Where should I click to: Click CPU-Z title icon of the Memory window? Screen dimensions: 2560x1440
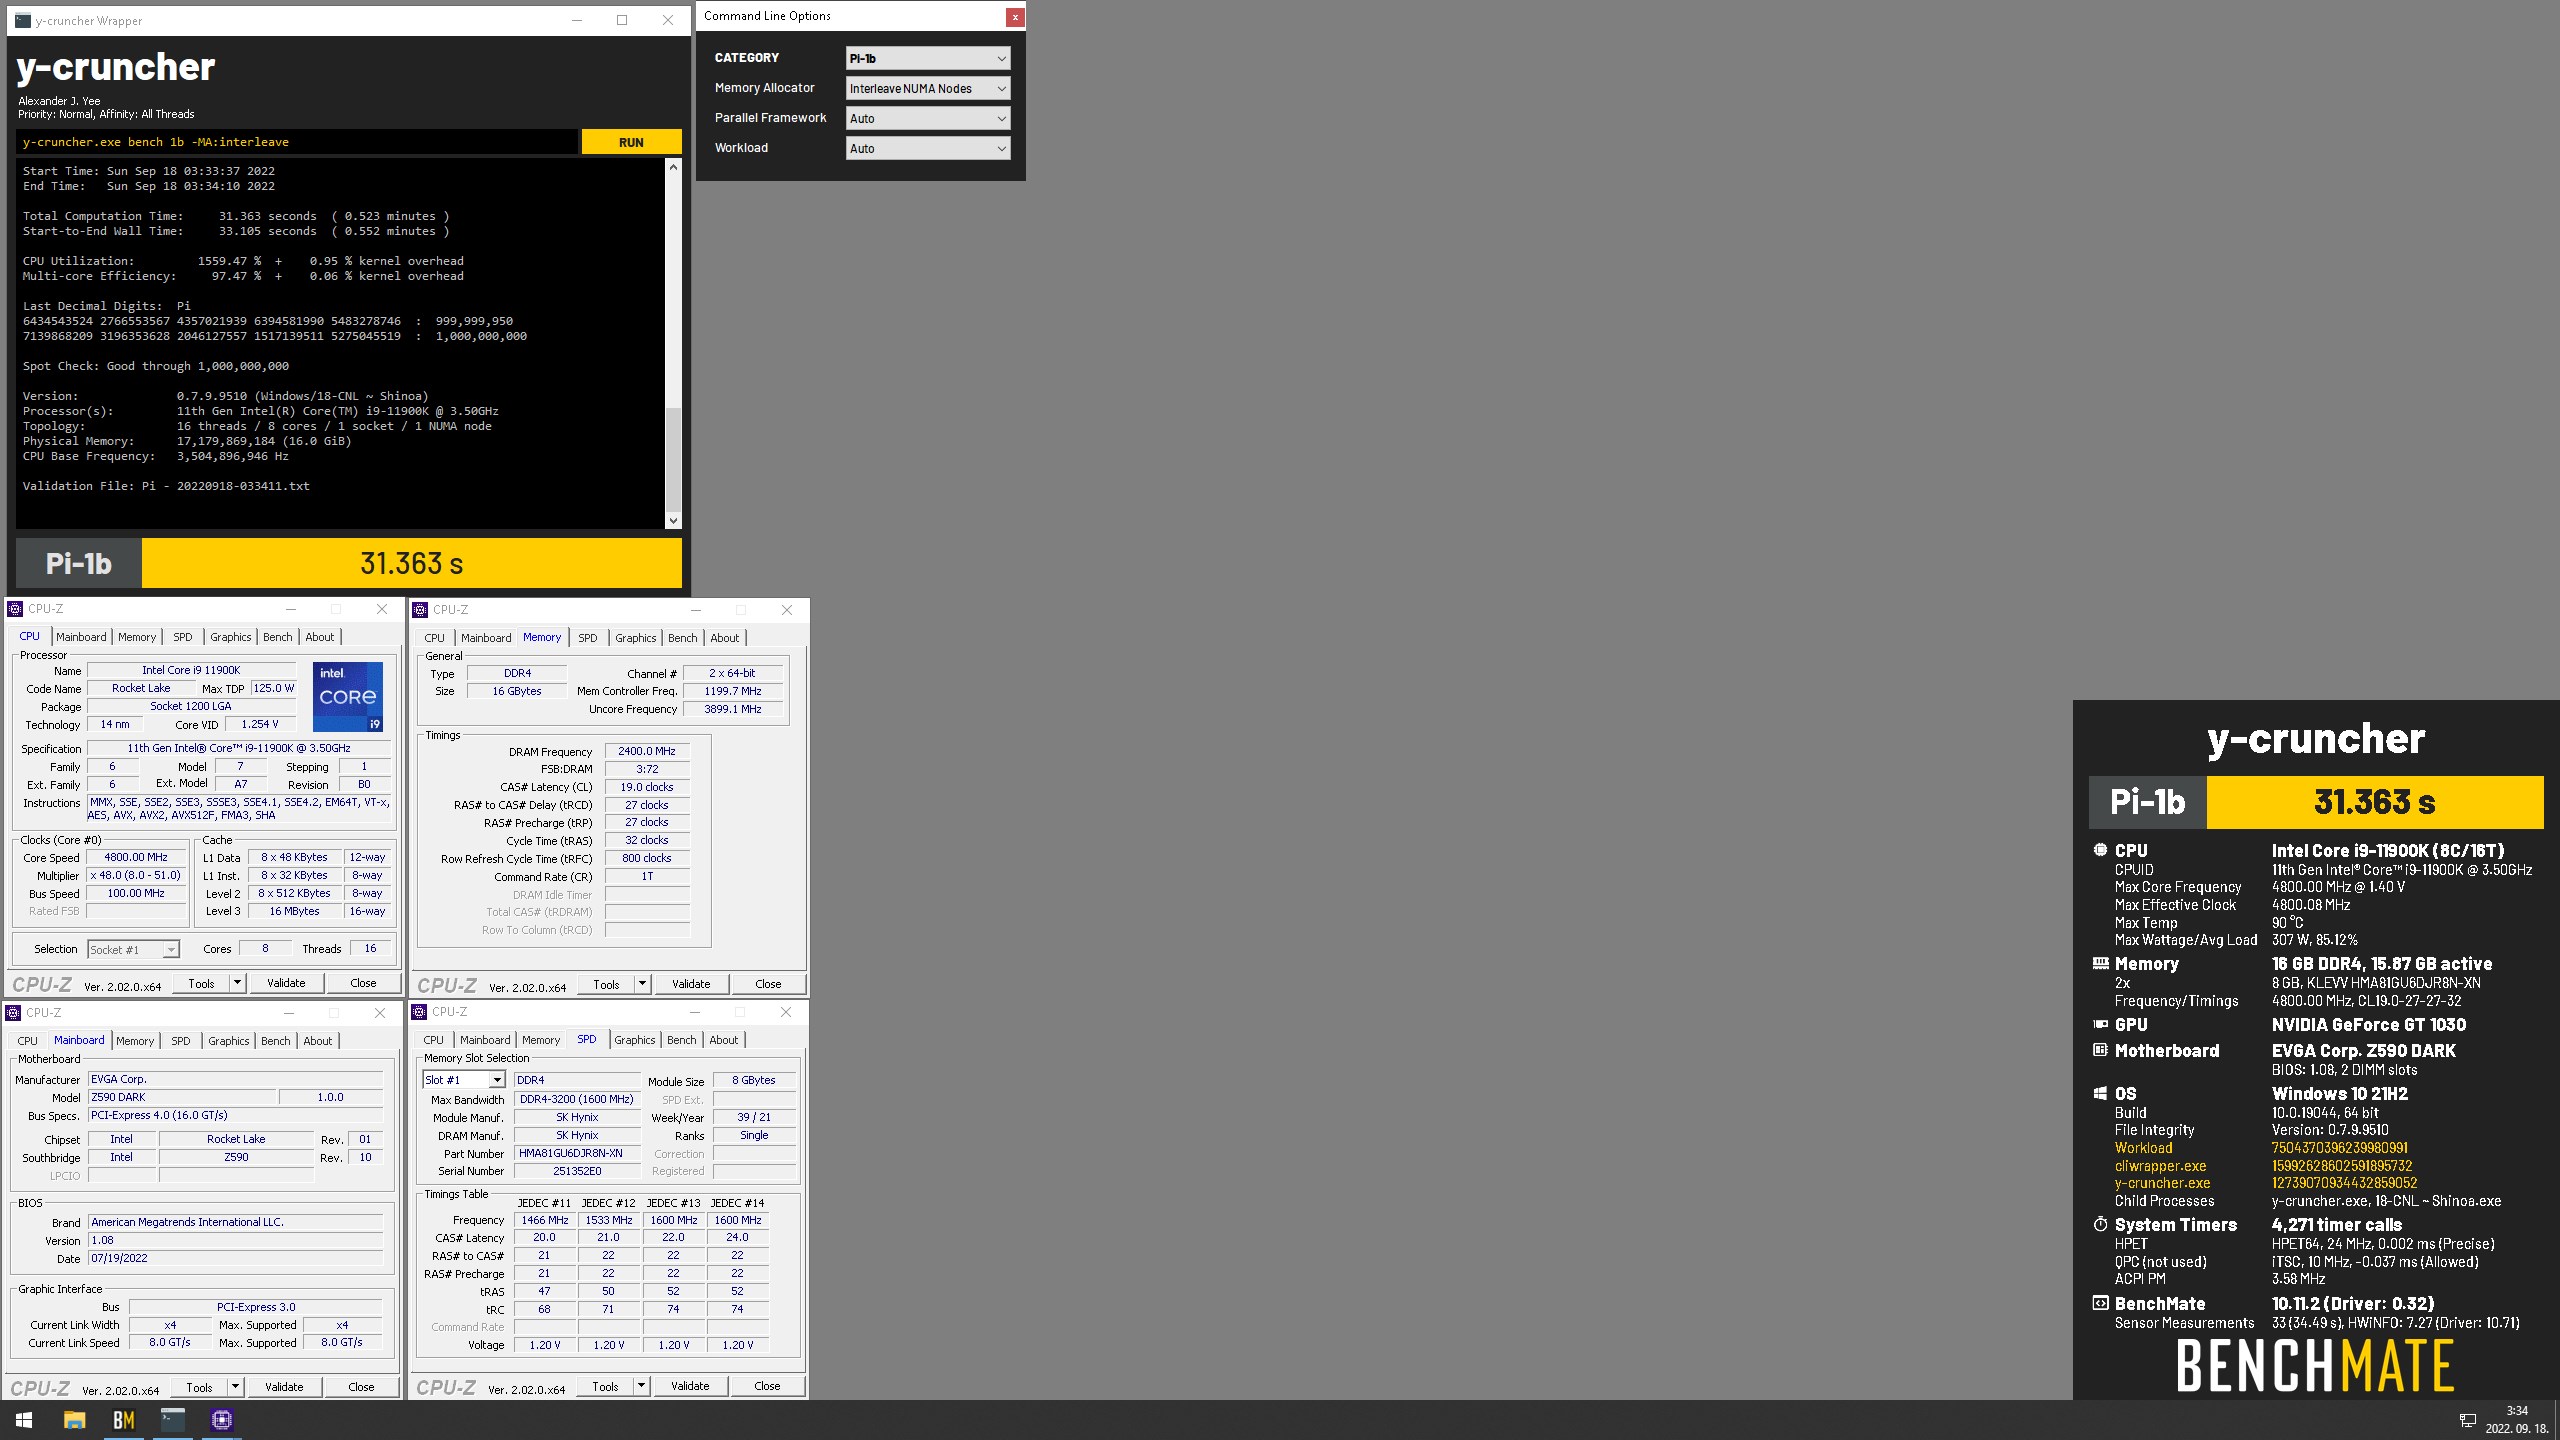pyautogui.click(x=421, y=610)
